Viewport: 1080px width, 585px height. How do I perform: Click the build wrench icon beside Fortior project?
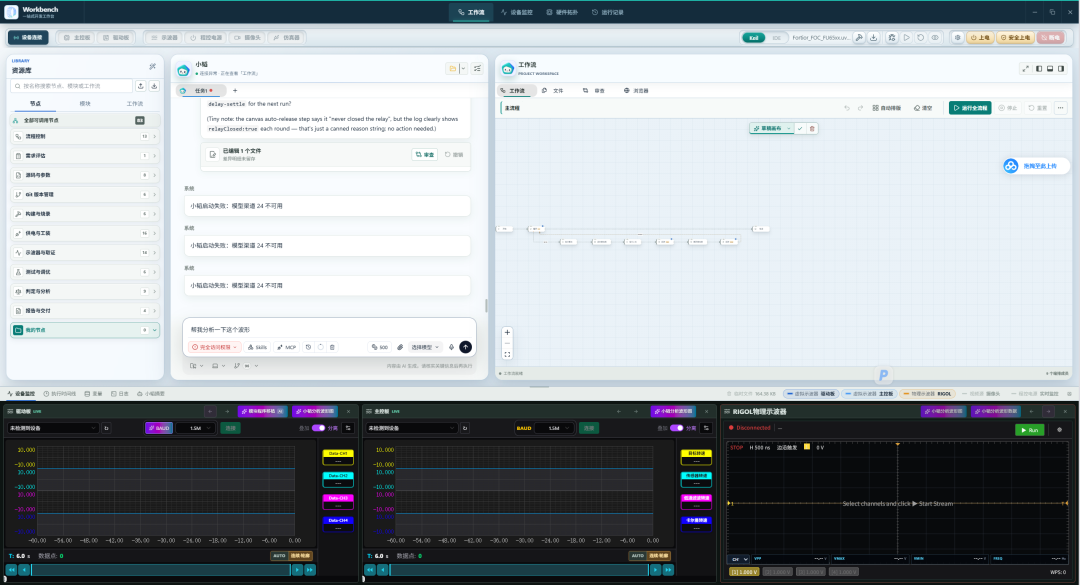(859, 38)
